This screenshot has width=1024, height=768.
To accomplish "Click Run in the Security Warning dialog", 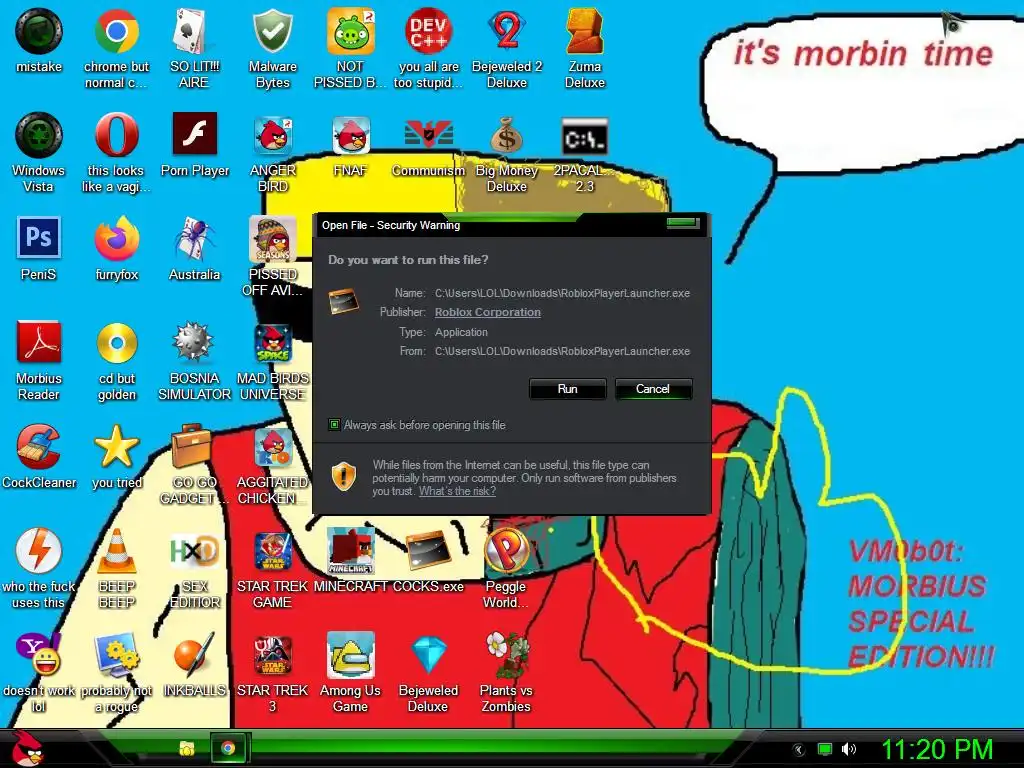I will tap(568, 389).
